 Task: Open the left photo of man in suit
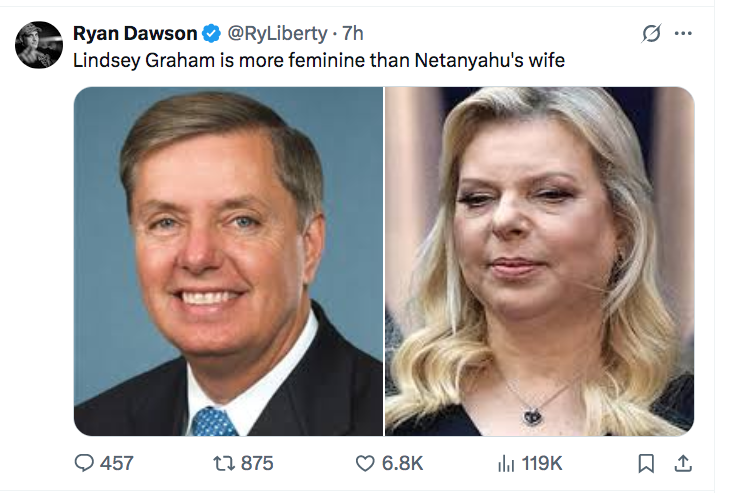228,261
